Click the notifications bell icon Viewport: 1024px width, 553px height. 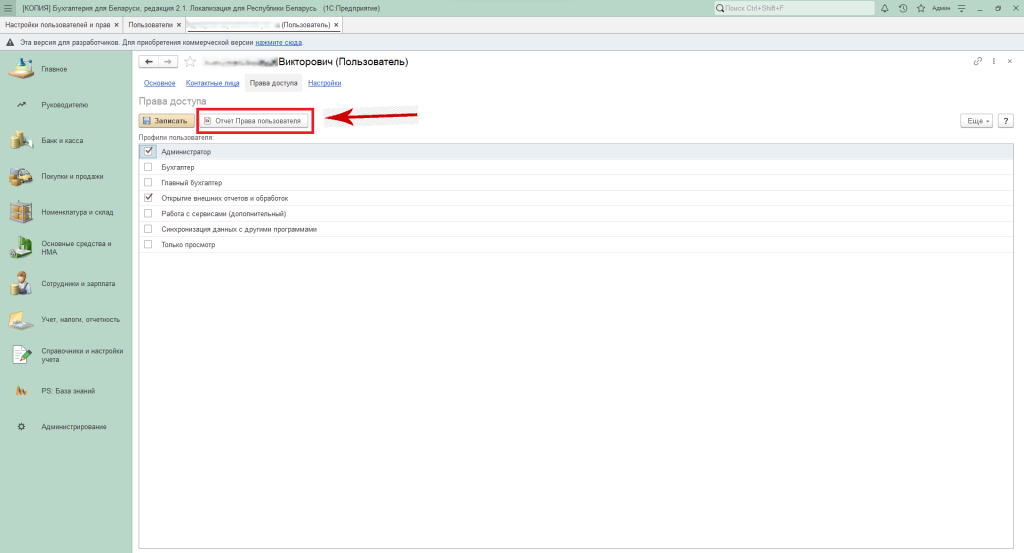point(885,8)
